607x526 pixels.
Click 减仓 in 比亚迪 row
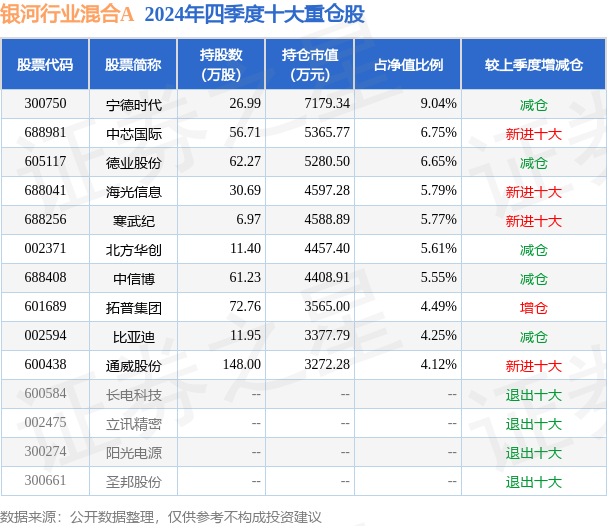pyautogui.click(x=533, y=337)
